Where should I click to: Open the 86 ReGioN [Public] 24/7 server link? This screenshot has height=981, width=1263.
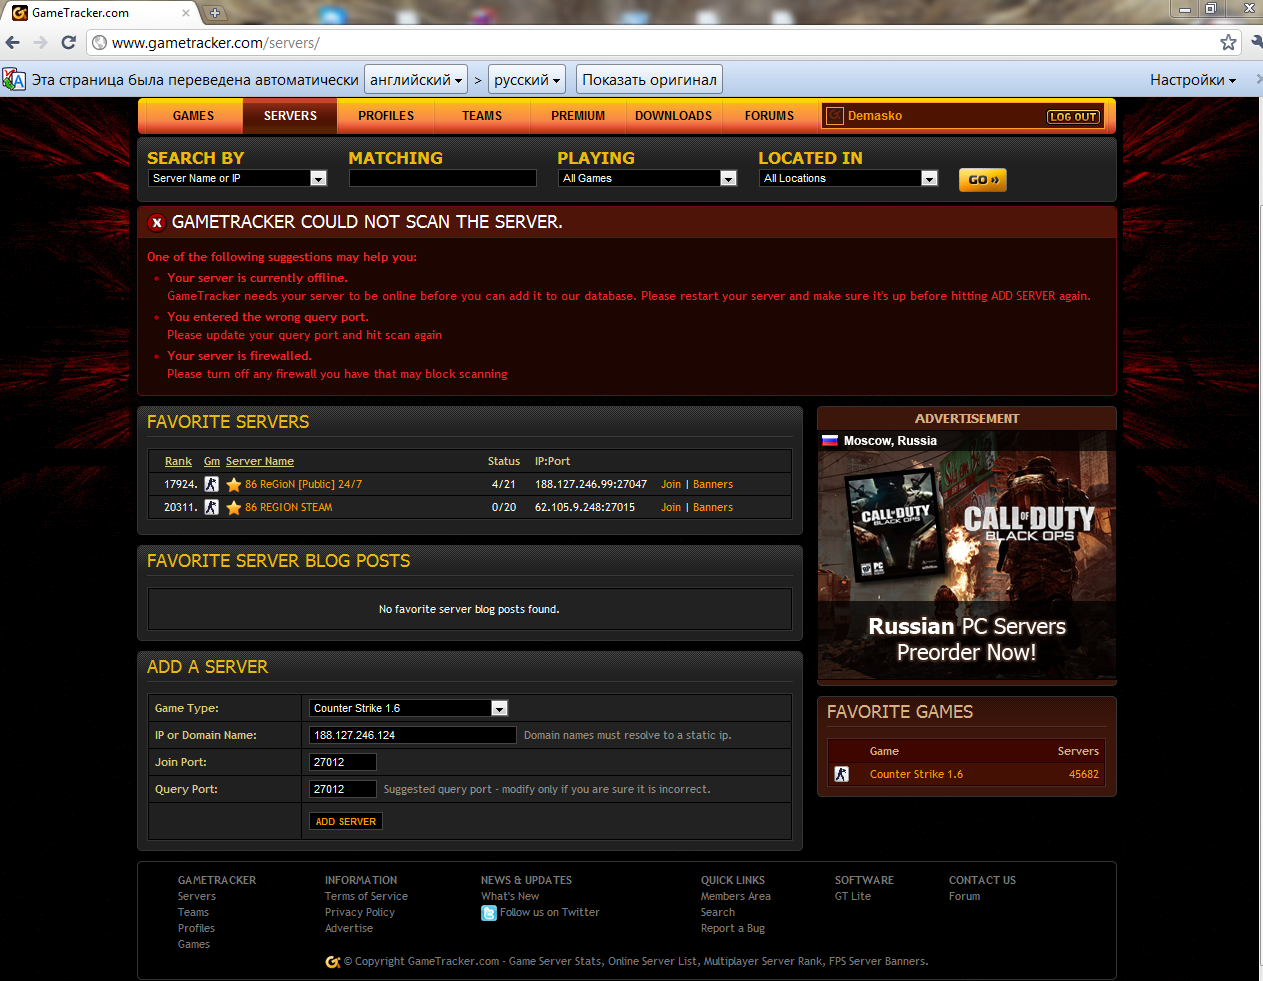point(304,484)
